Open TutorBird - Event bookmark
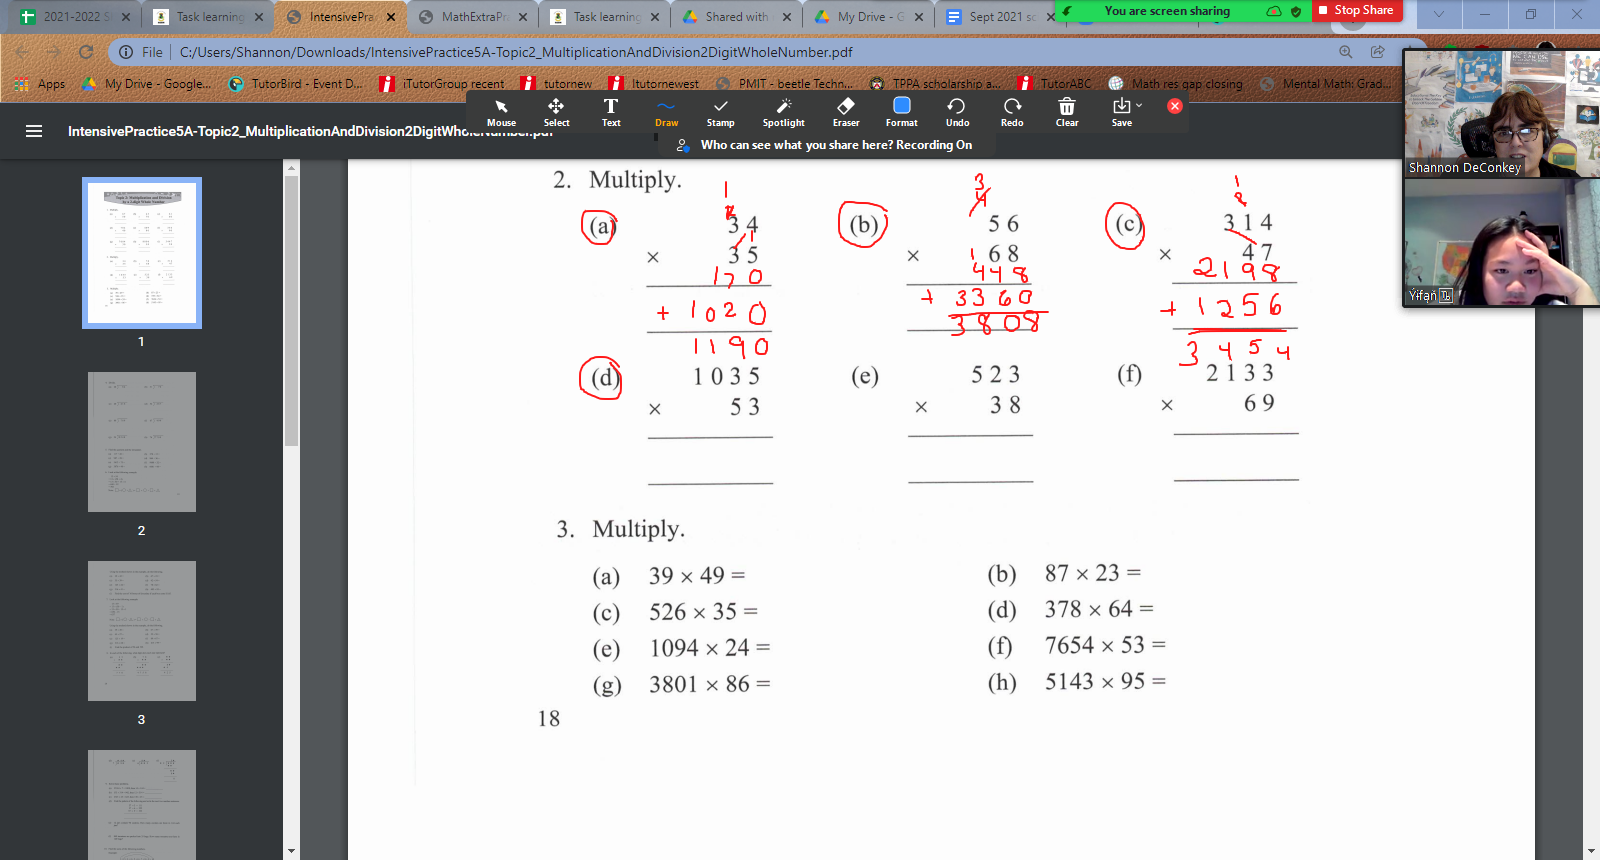 pos(296,84)
